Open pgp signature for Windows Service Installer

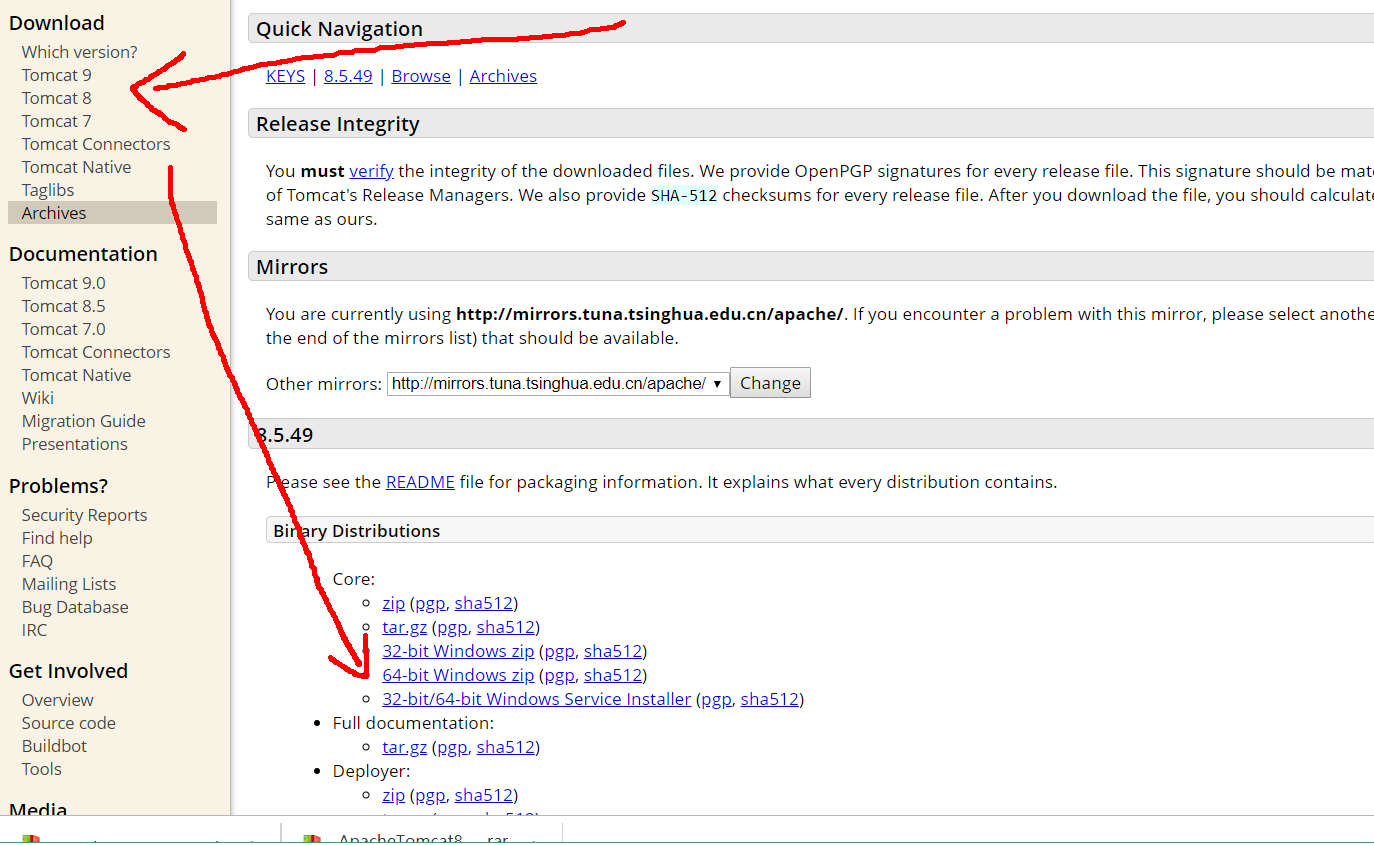click(716, 699)
